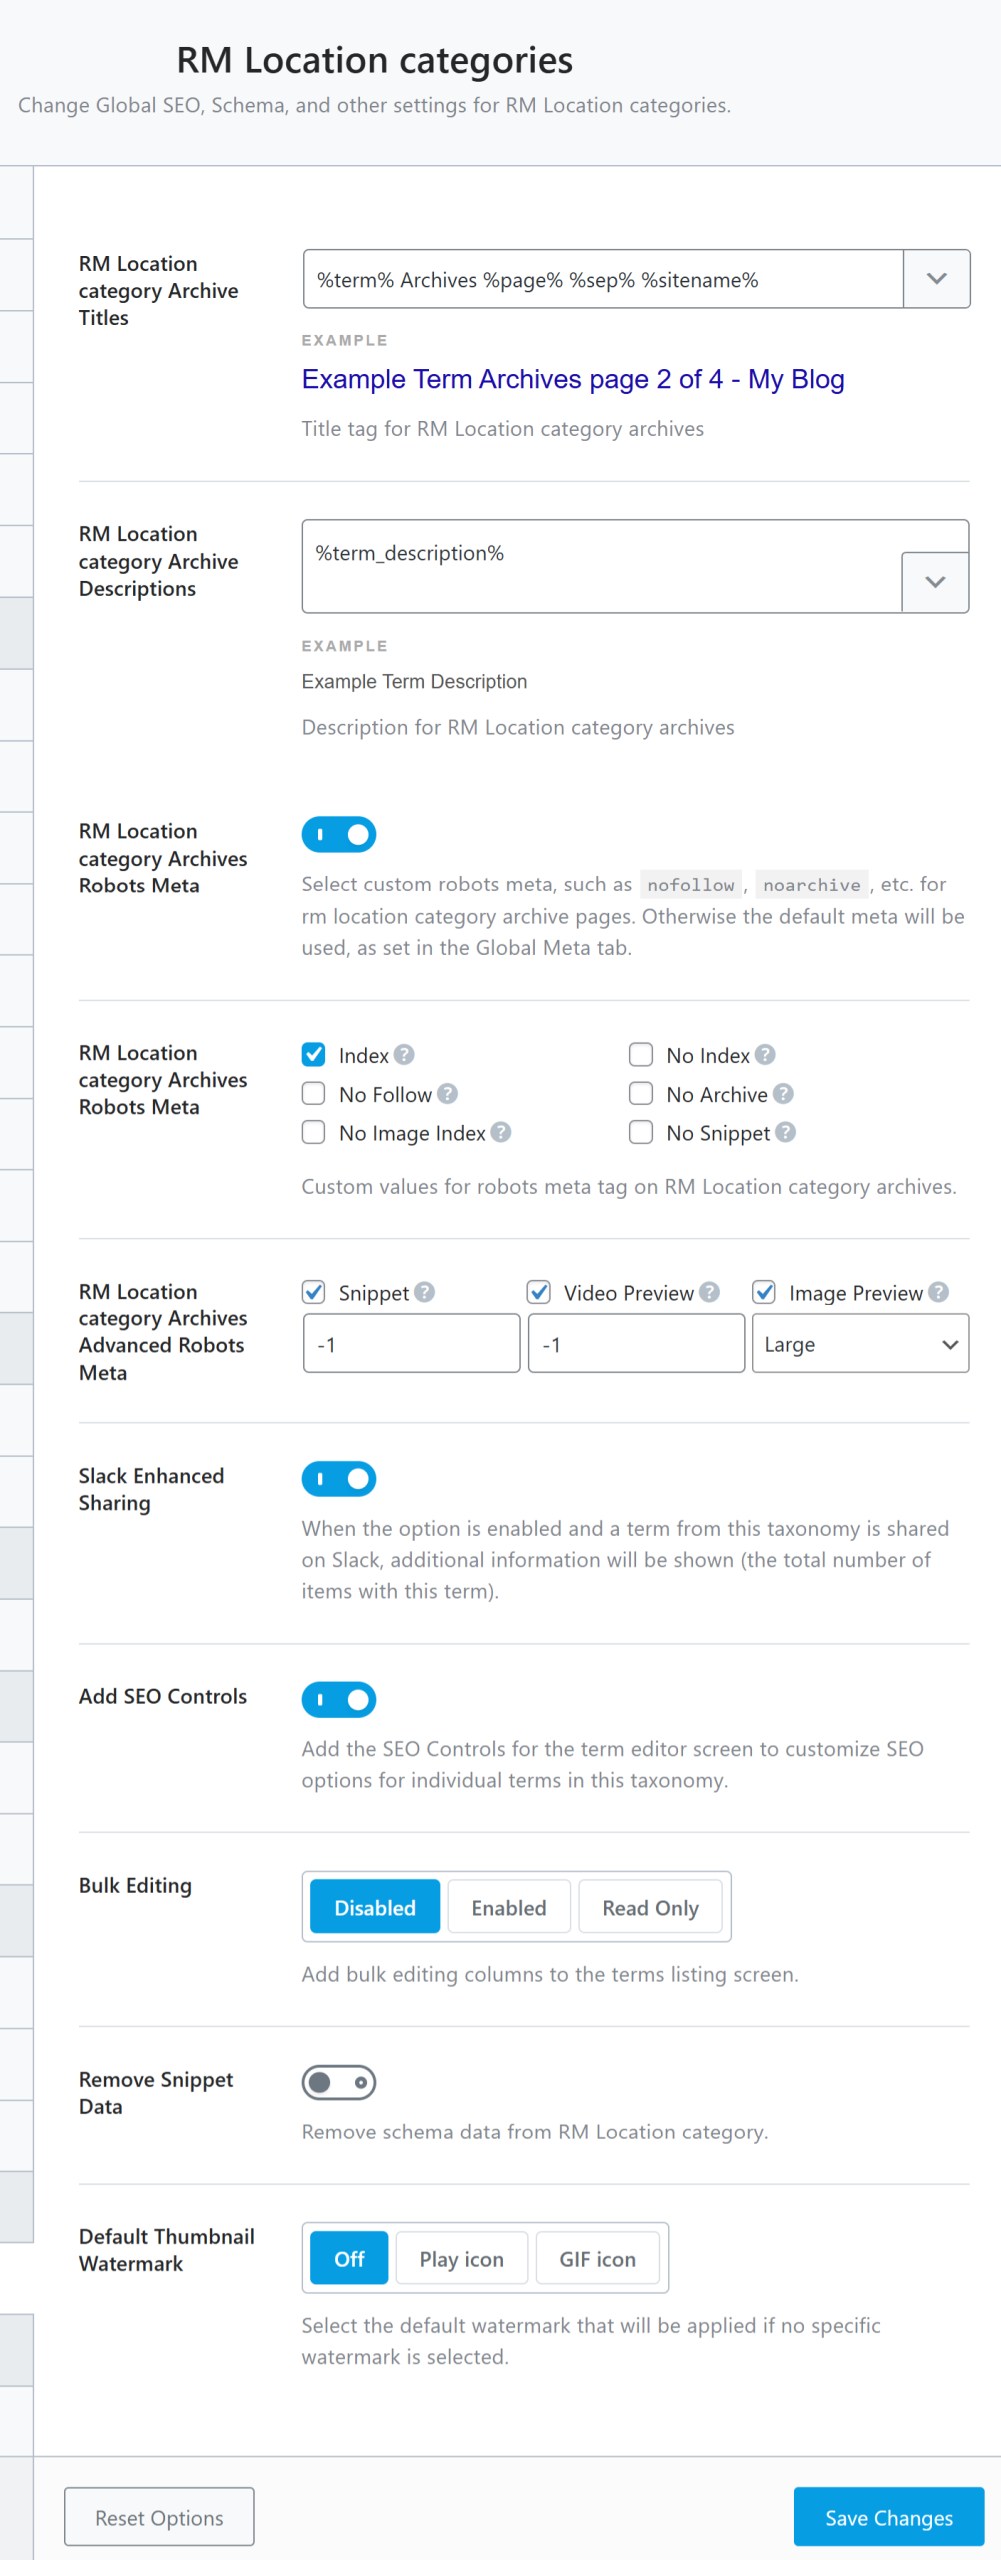Screen dimensions: 1001x2560
Task: Expand the Archive Descriptions variables dropdown
Action: click(934, 581)
